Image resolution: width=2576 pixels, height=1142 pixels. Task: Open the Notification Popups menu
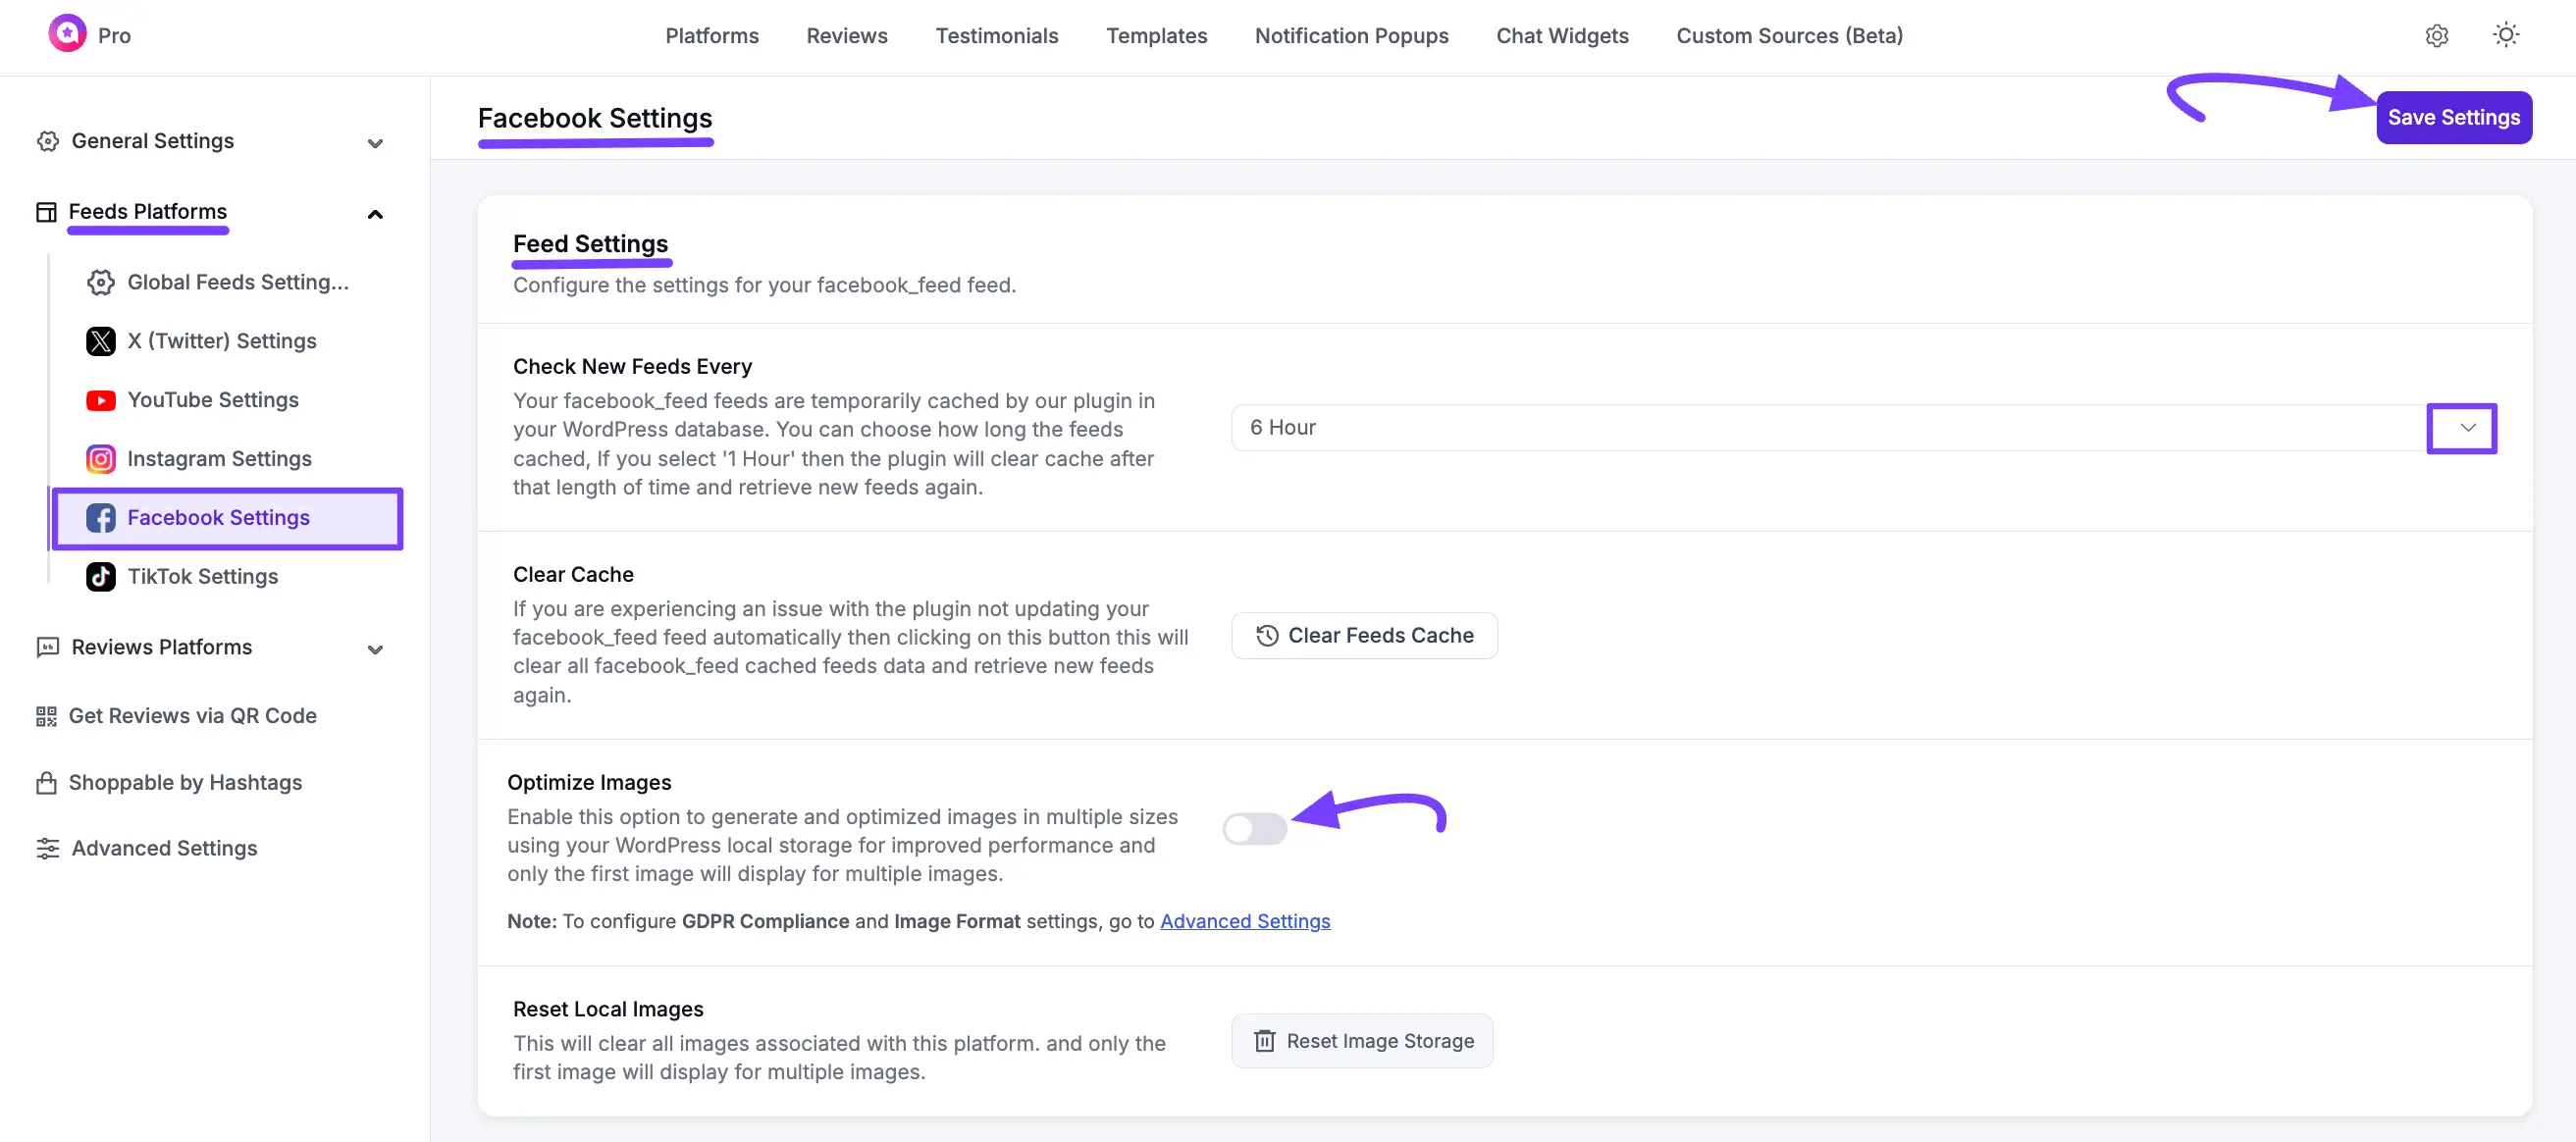point(1352,35)
